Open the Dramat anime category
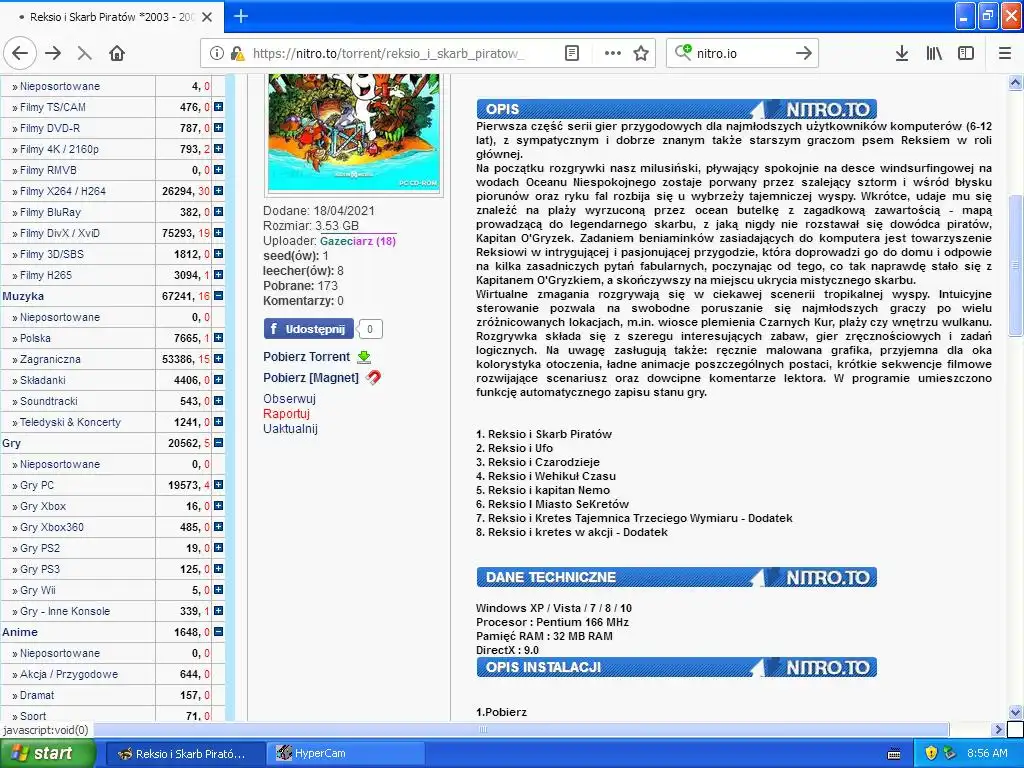The image size is (1024, 768). click(x=37, y=696)
